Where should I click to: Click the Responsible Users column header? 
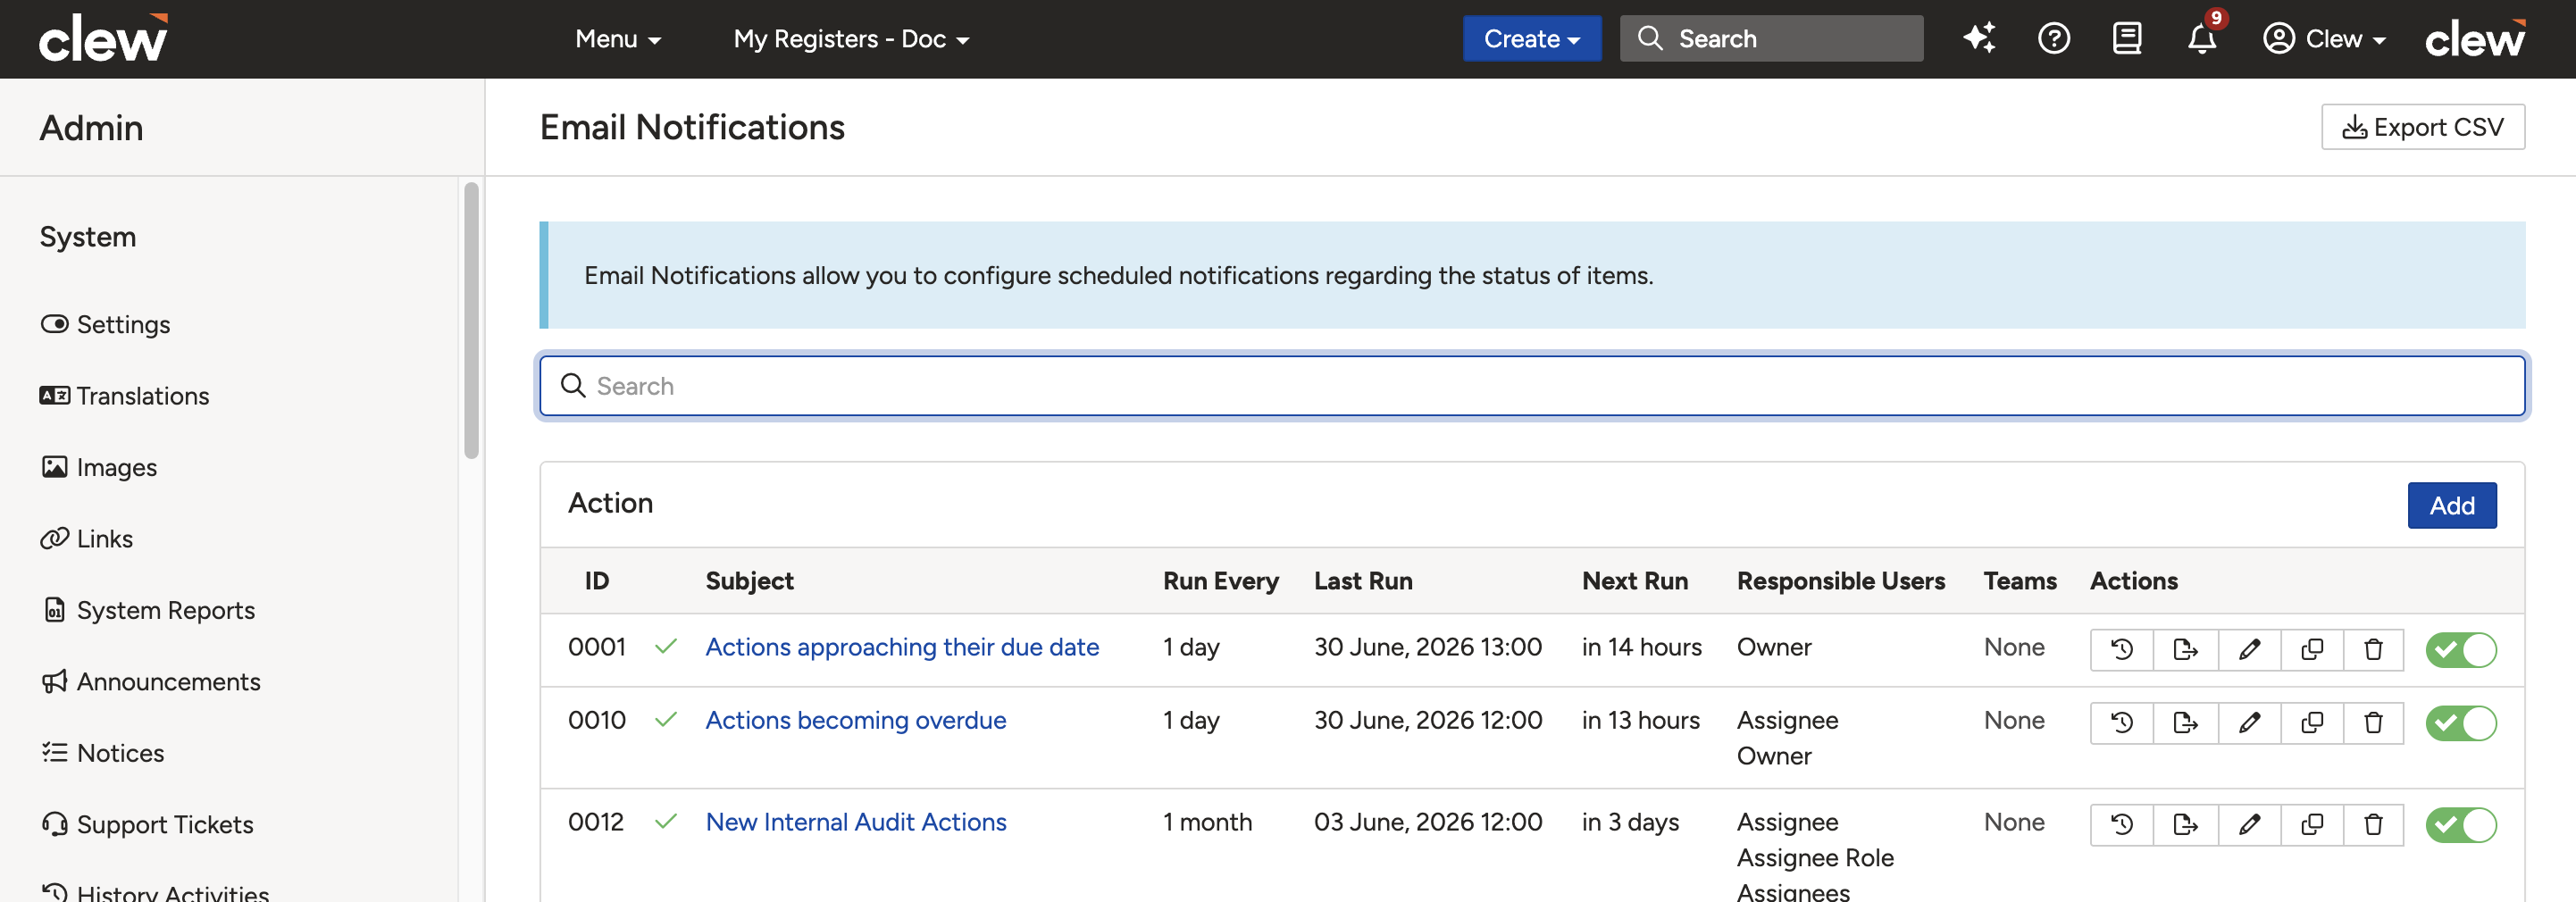click(x=1840, y=581)
